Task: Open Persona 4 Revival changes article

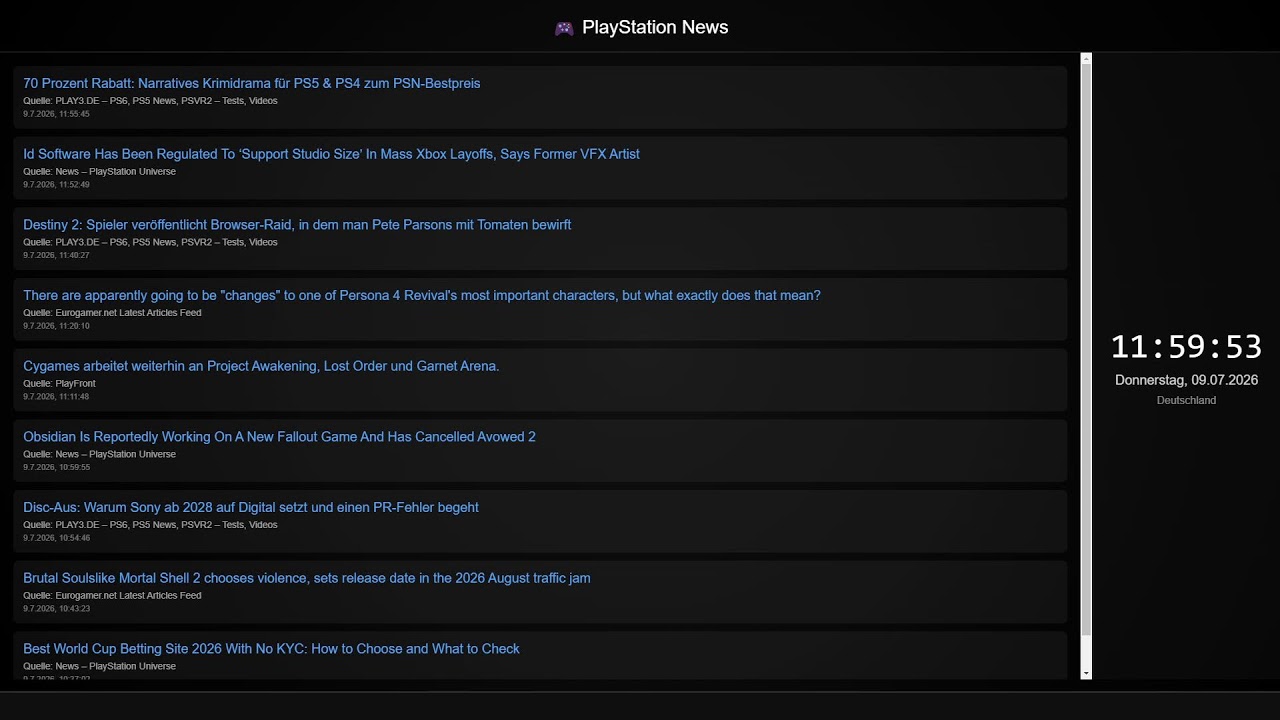Action: click(x=422, y=295)
